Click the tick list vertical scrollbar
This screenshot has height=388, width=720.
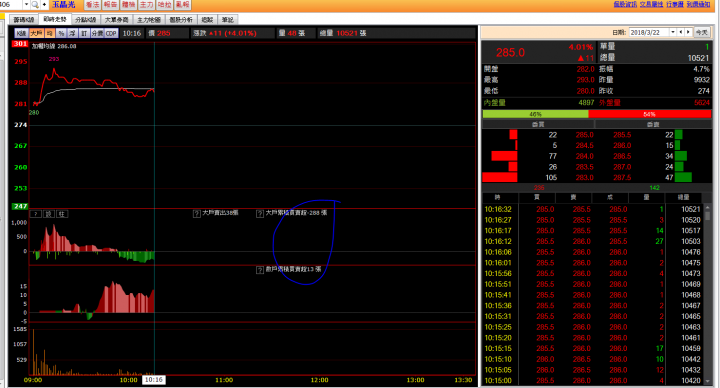point(707,294)
